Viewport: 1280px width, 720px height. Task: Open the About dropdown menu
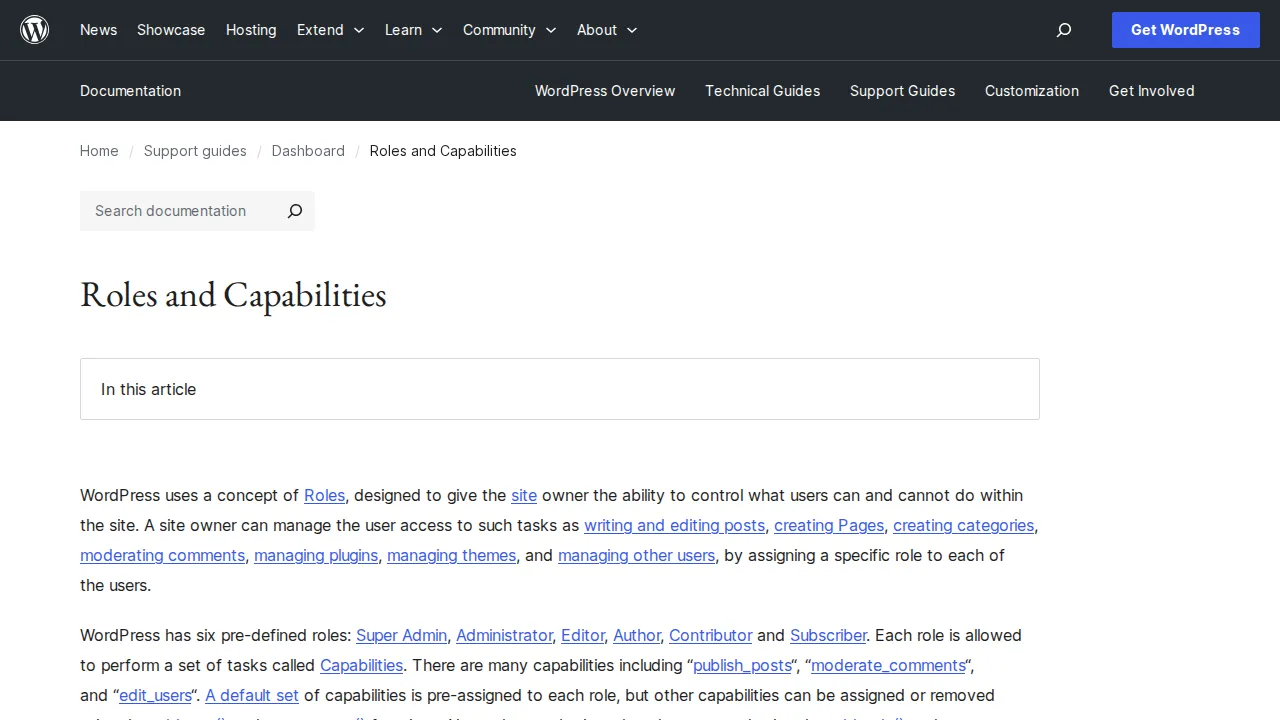tap(606, 30)
